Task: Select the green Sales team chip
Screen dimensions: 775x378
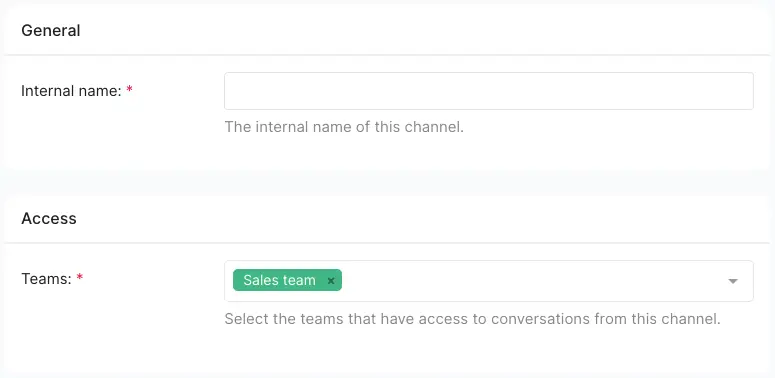Action: (x=287, y=280)
